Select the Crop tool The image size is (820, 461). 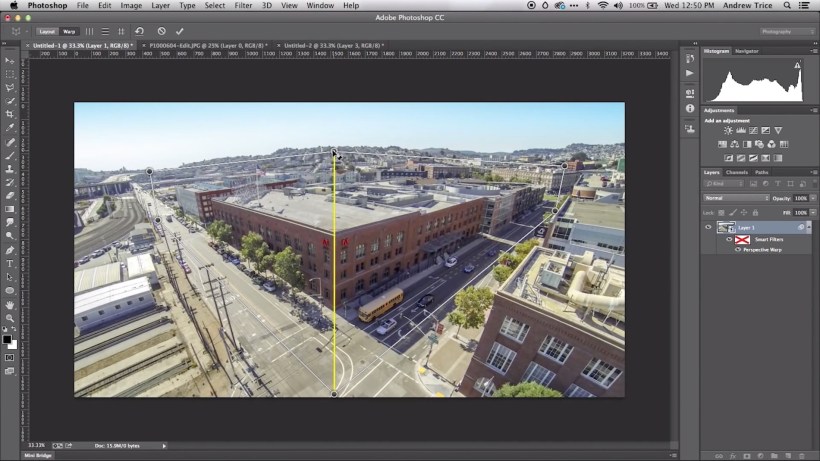(10, 115)
